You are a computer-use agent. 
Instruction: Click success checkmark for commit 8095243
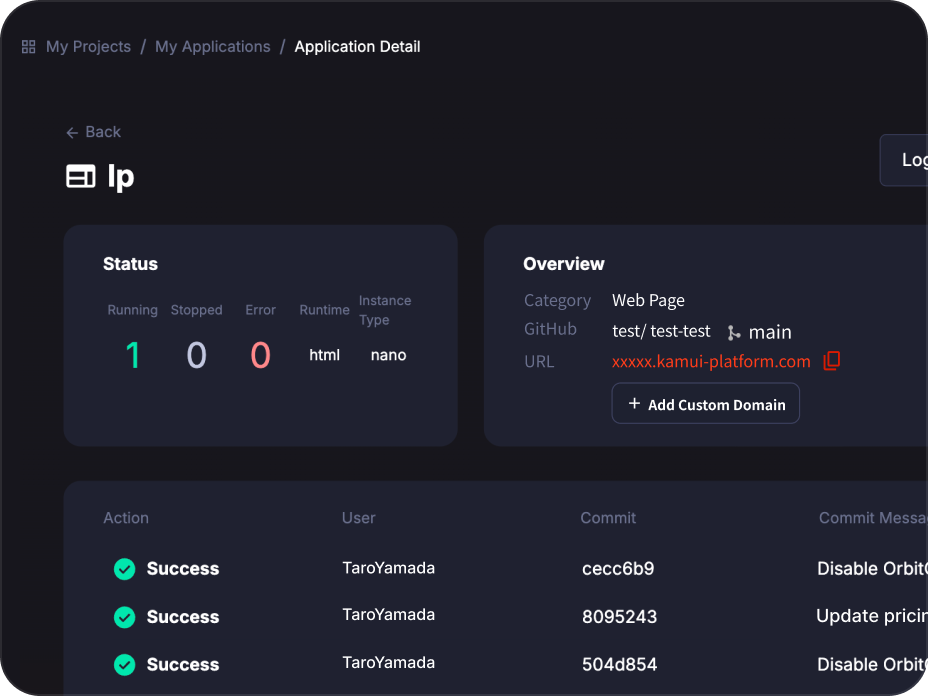[x=124, y=617]
